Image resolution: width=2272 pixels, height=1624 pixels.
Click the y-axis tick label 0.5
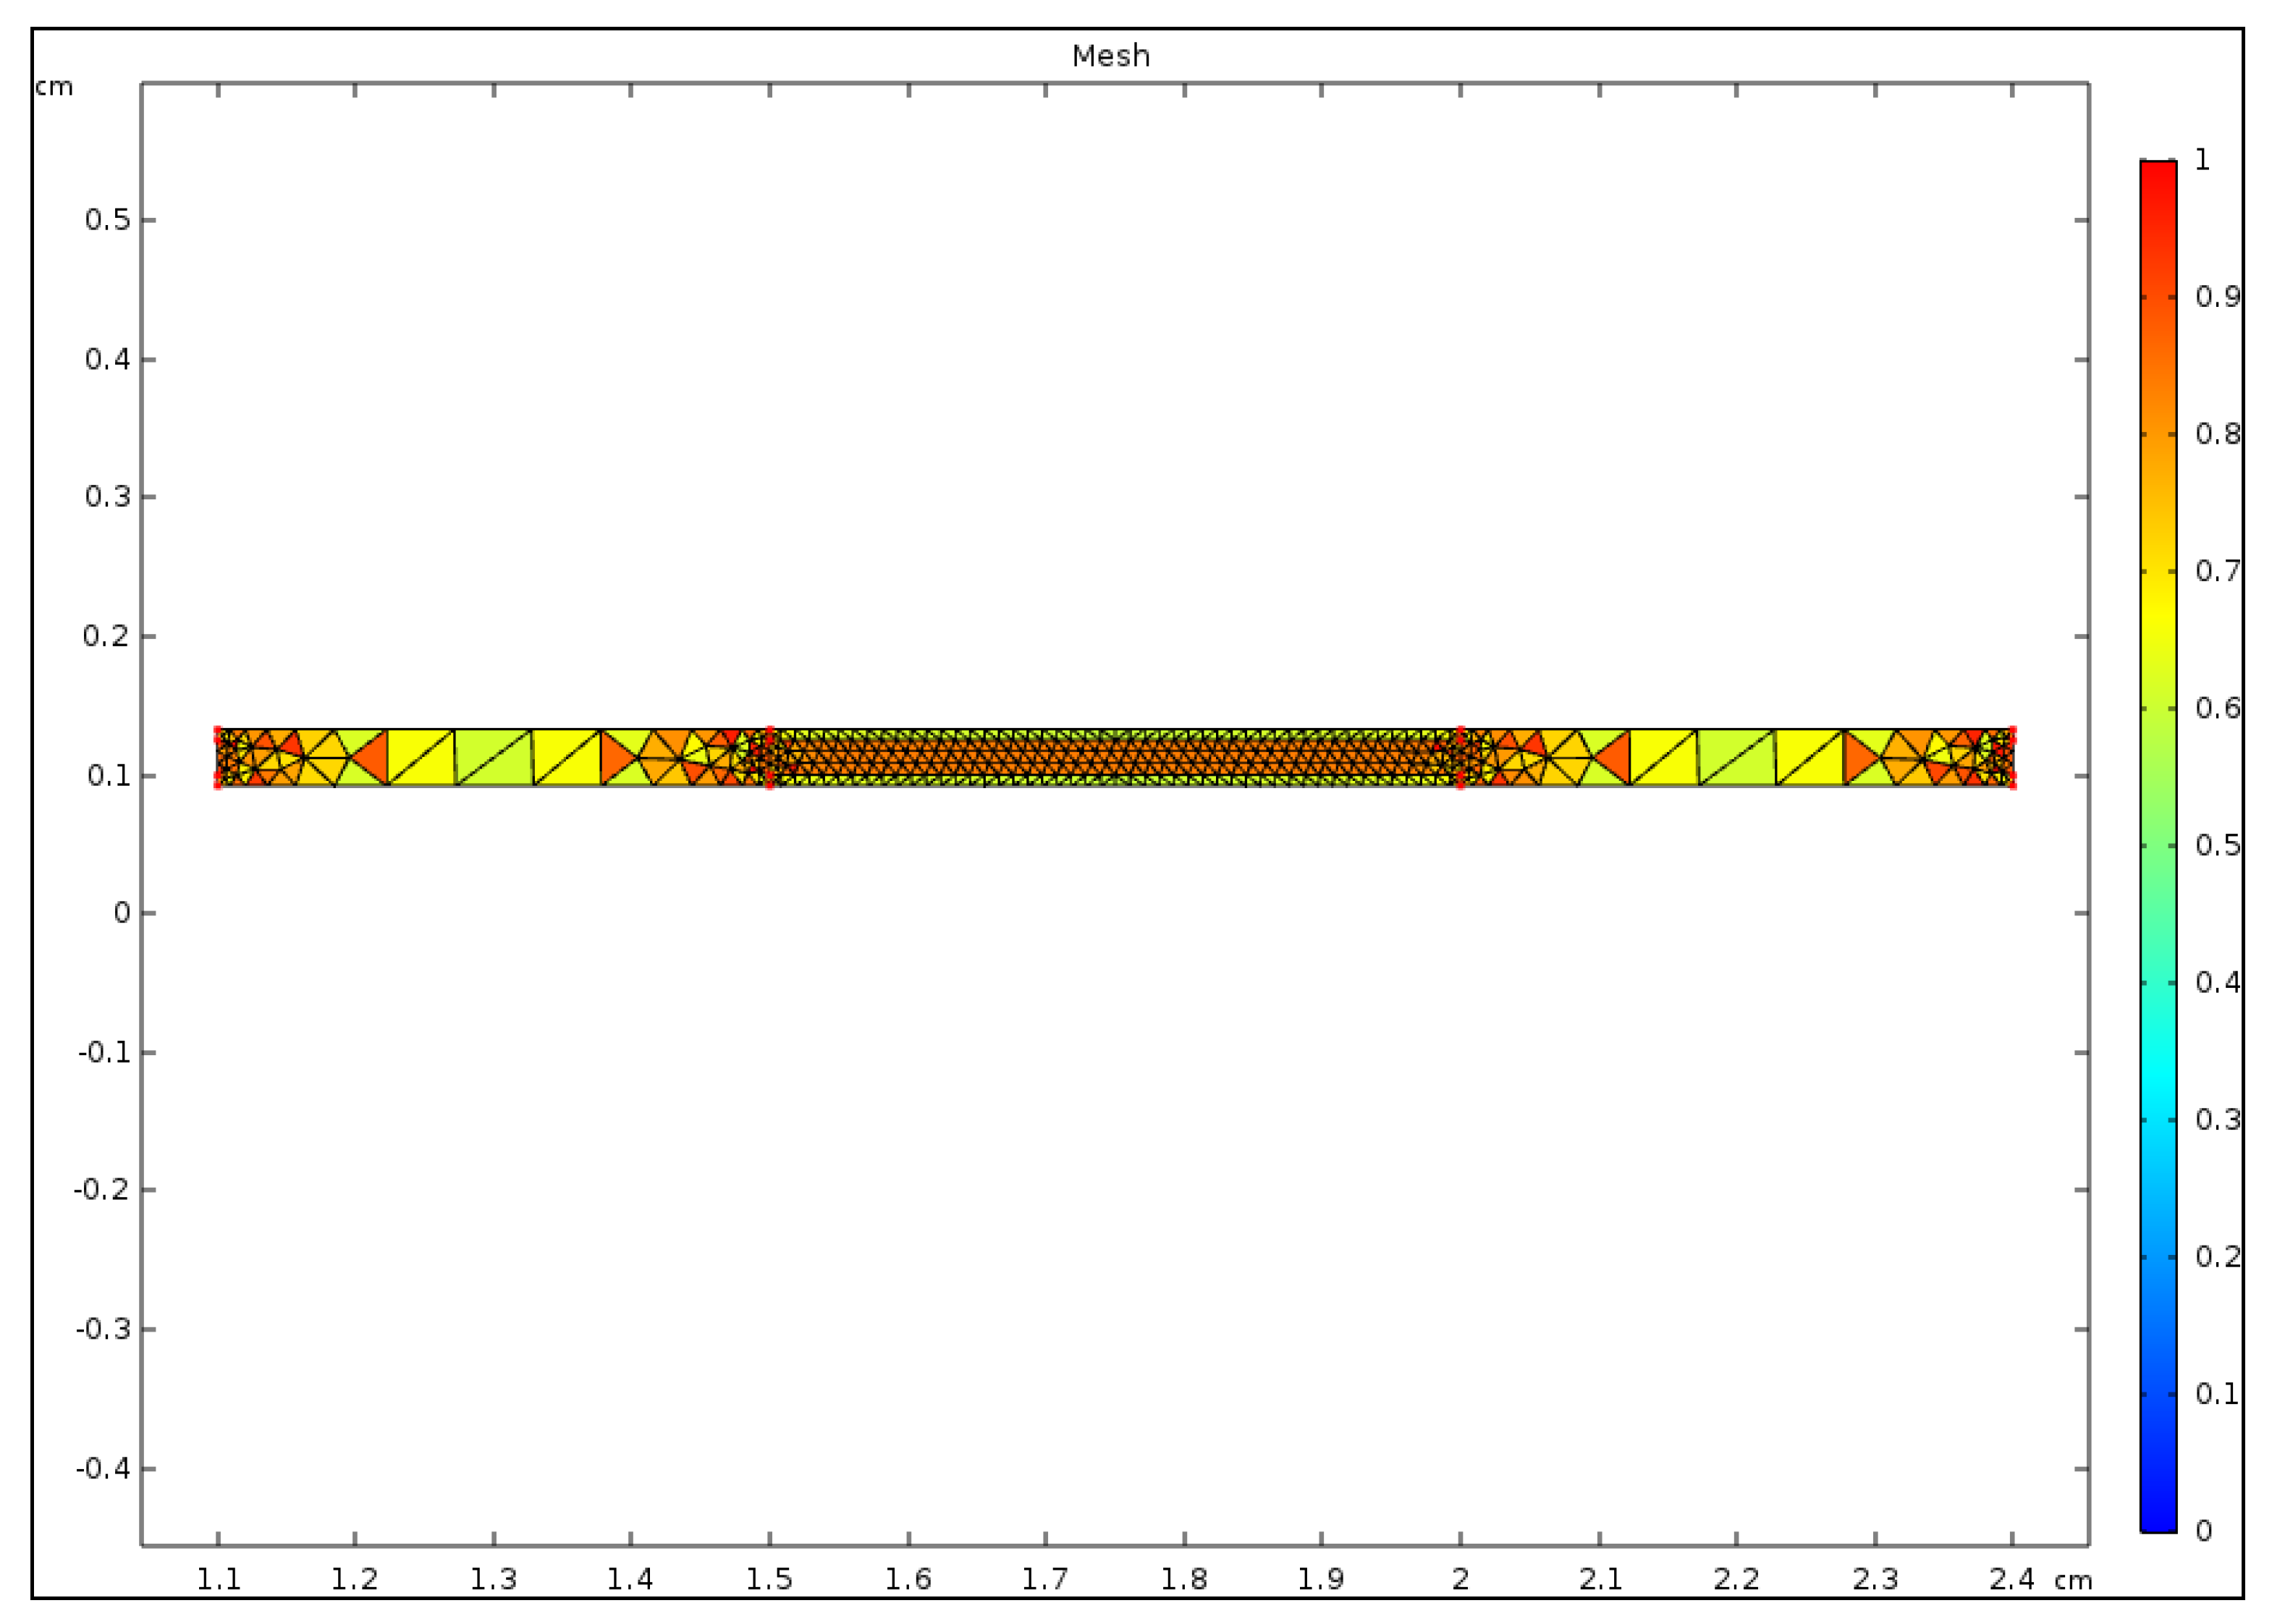[108, 220]
